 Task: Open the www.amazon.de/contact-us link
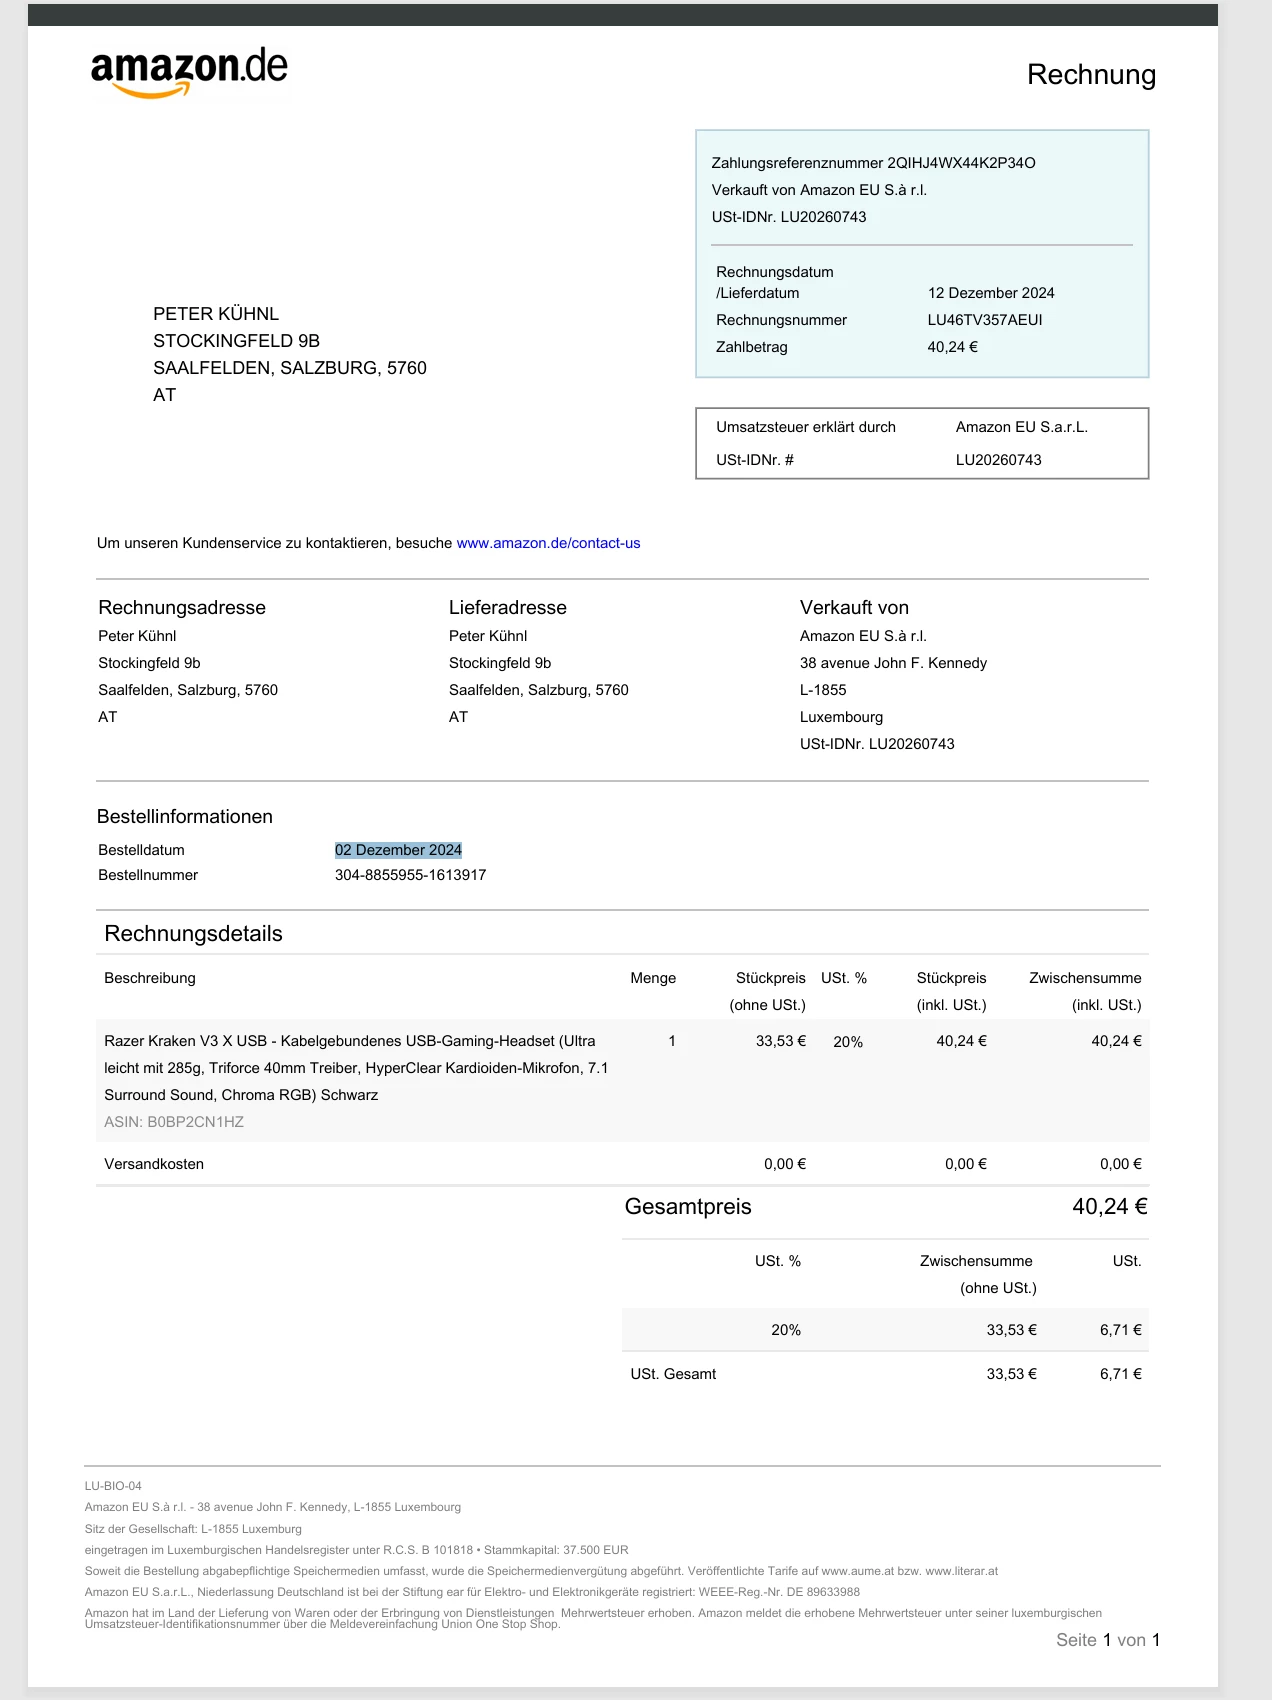(x=548, y=543)
